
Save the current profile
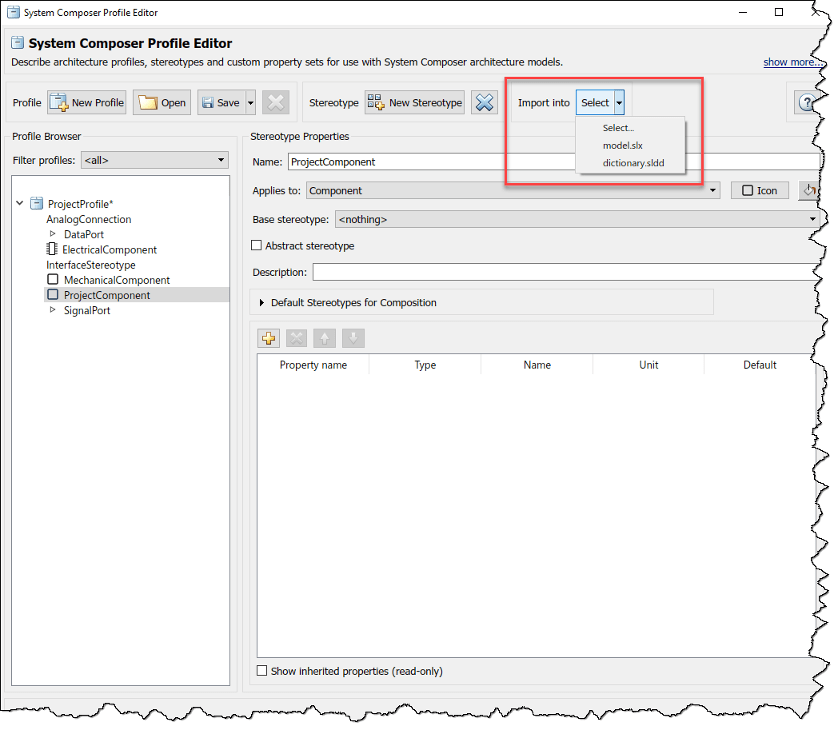(x=219, y=102)
